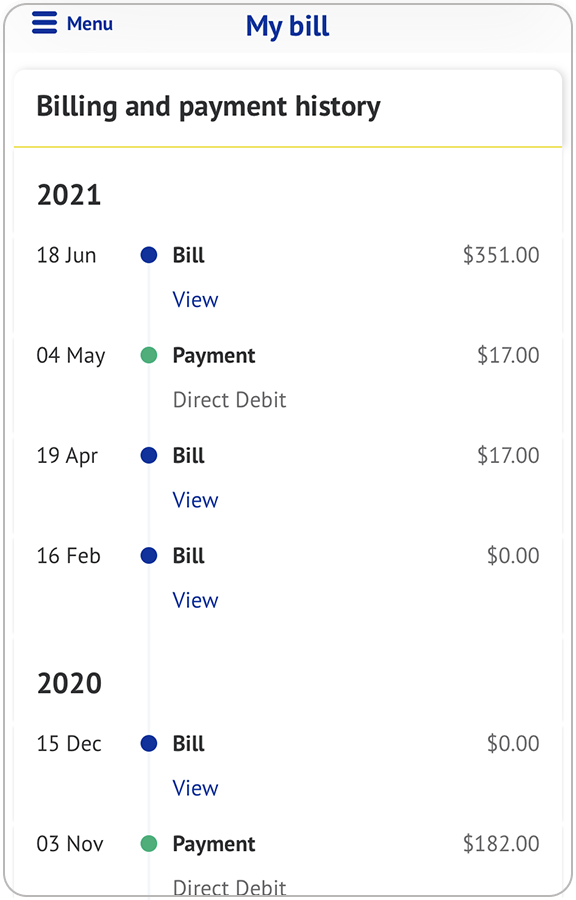The height and width of the screenshot is (900, 576).
Task: Select the $182.00 payment amount
Action: click(501, 844)
